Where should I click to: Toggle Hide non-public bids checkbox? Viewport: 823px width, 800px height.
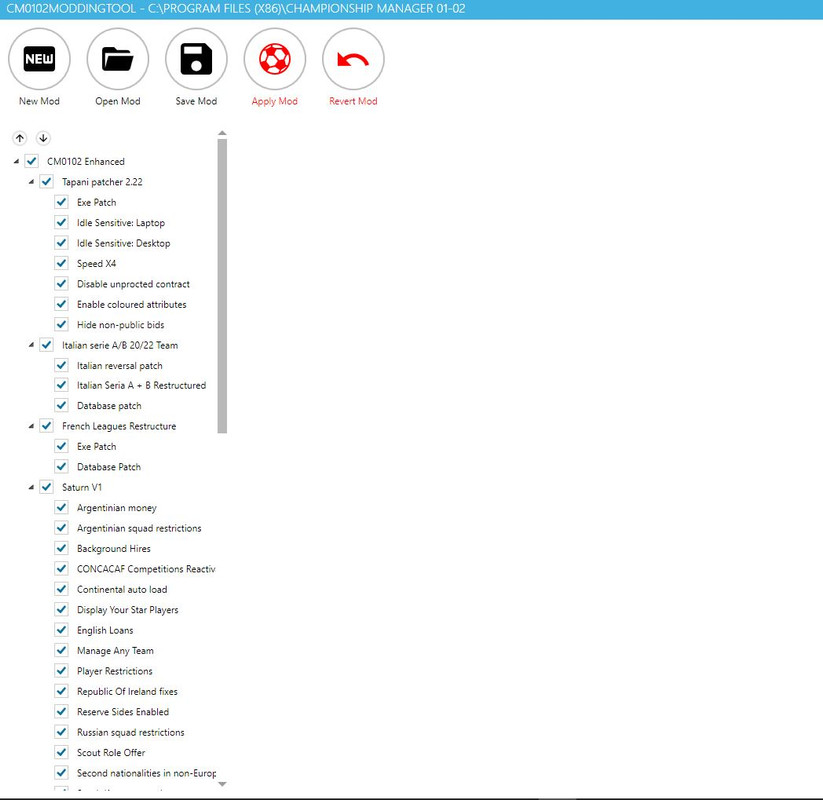(x=61, y=324)
